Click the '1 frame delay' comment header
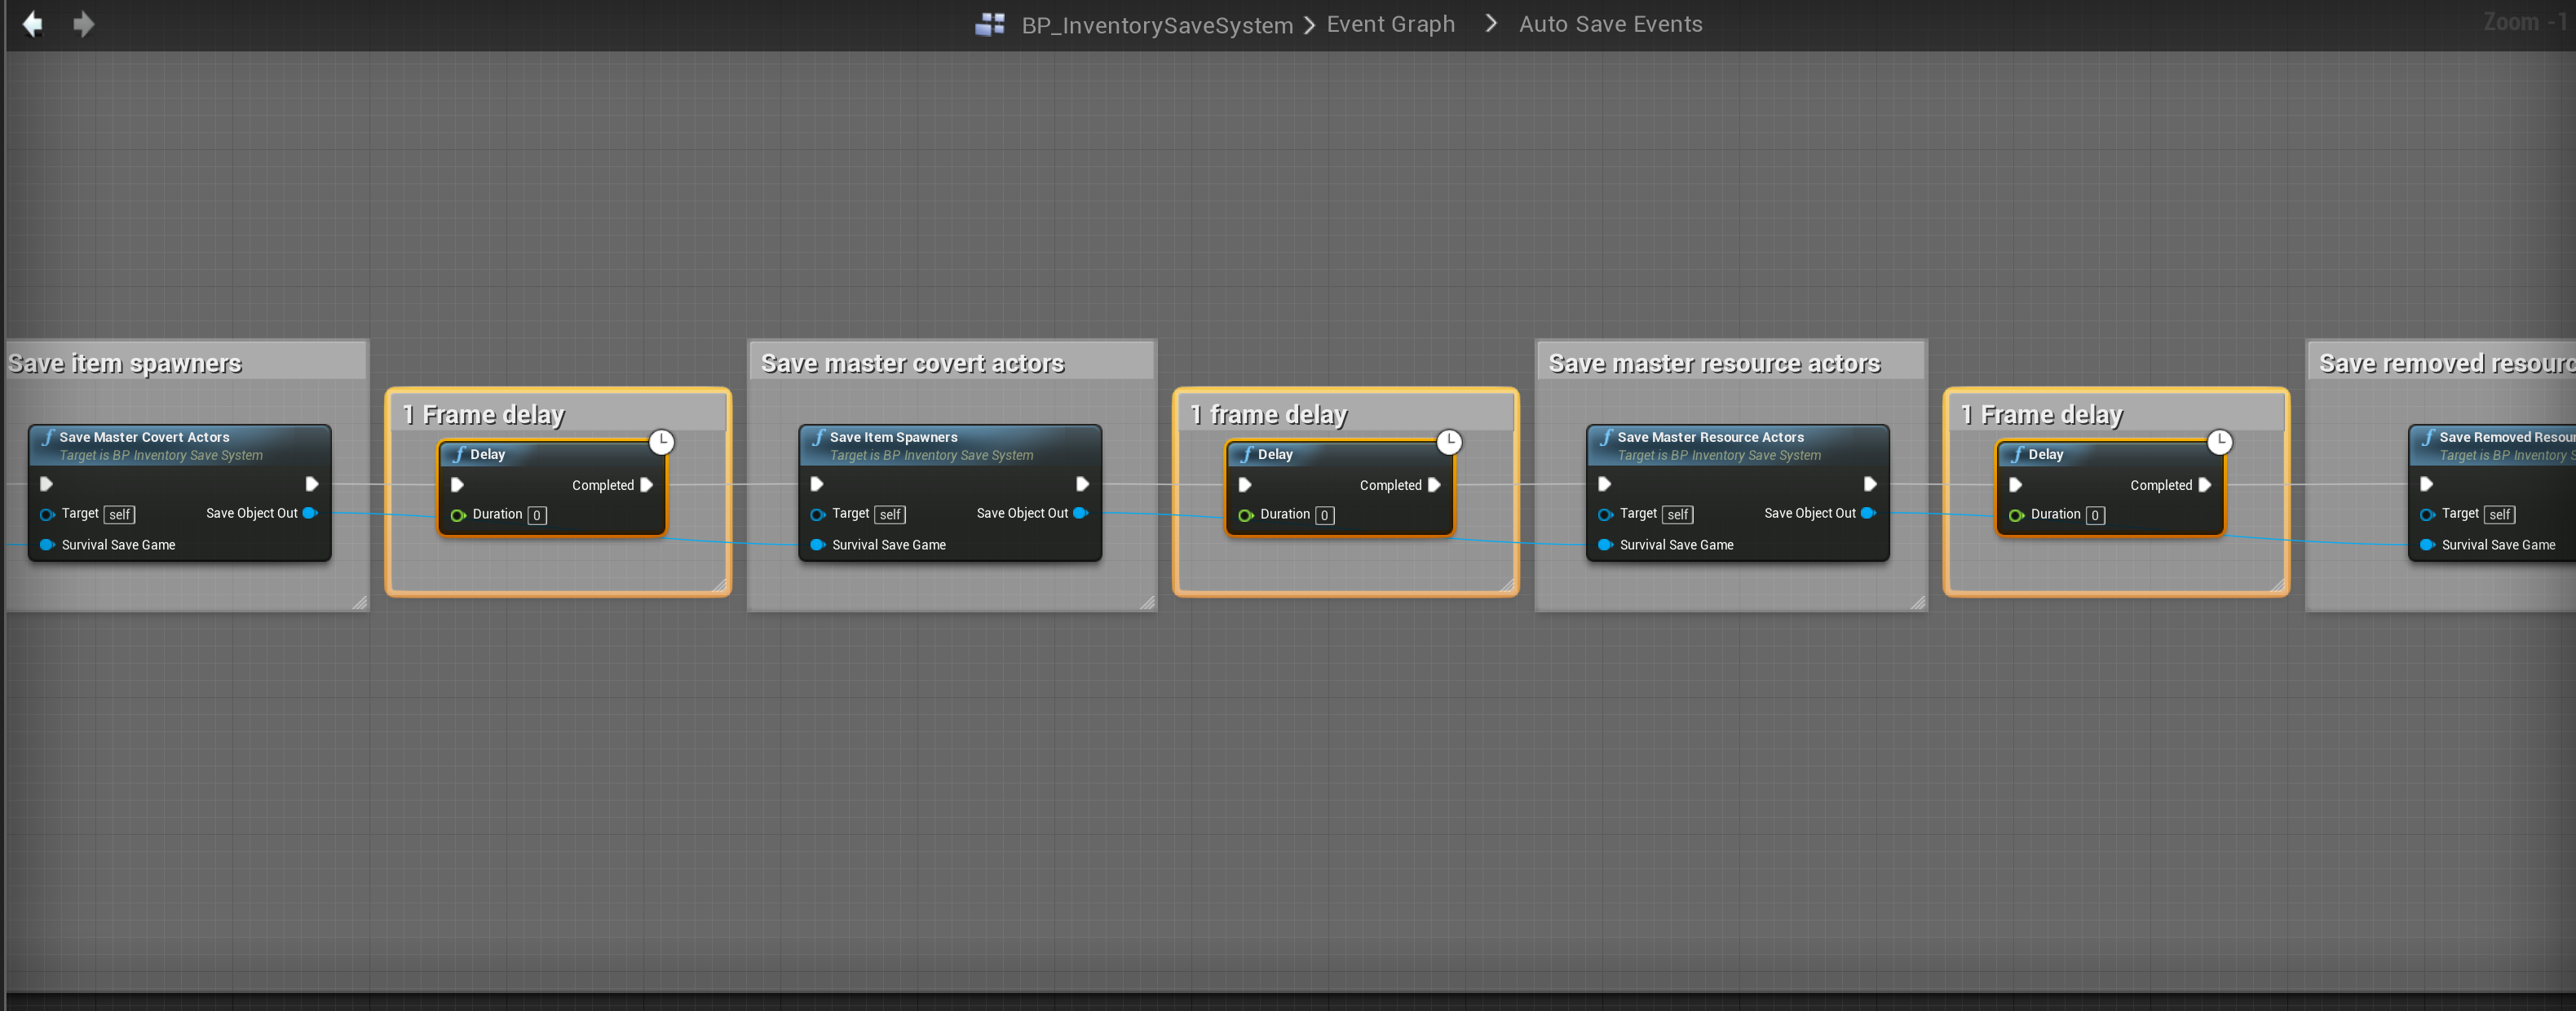Viewport: 2576px width, 1011px height. [1268, 414]
